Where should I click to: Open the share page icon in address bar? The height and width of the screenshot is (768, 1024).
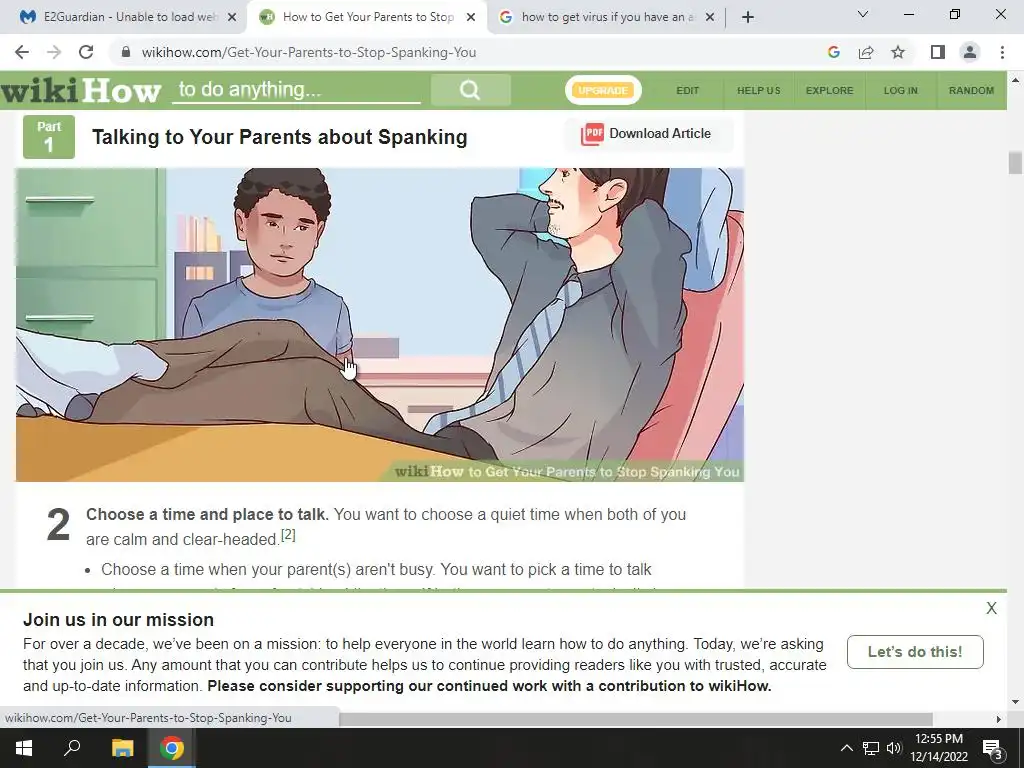pos(866,52)
